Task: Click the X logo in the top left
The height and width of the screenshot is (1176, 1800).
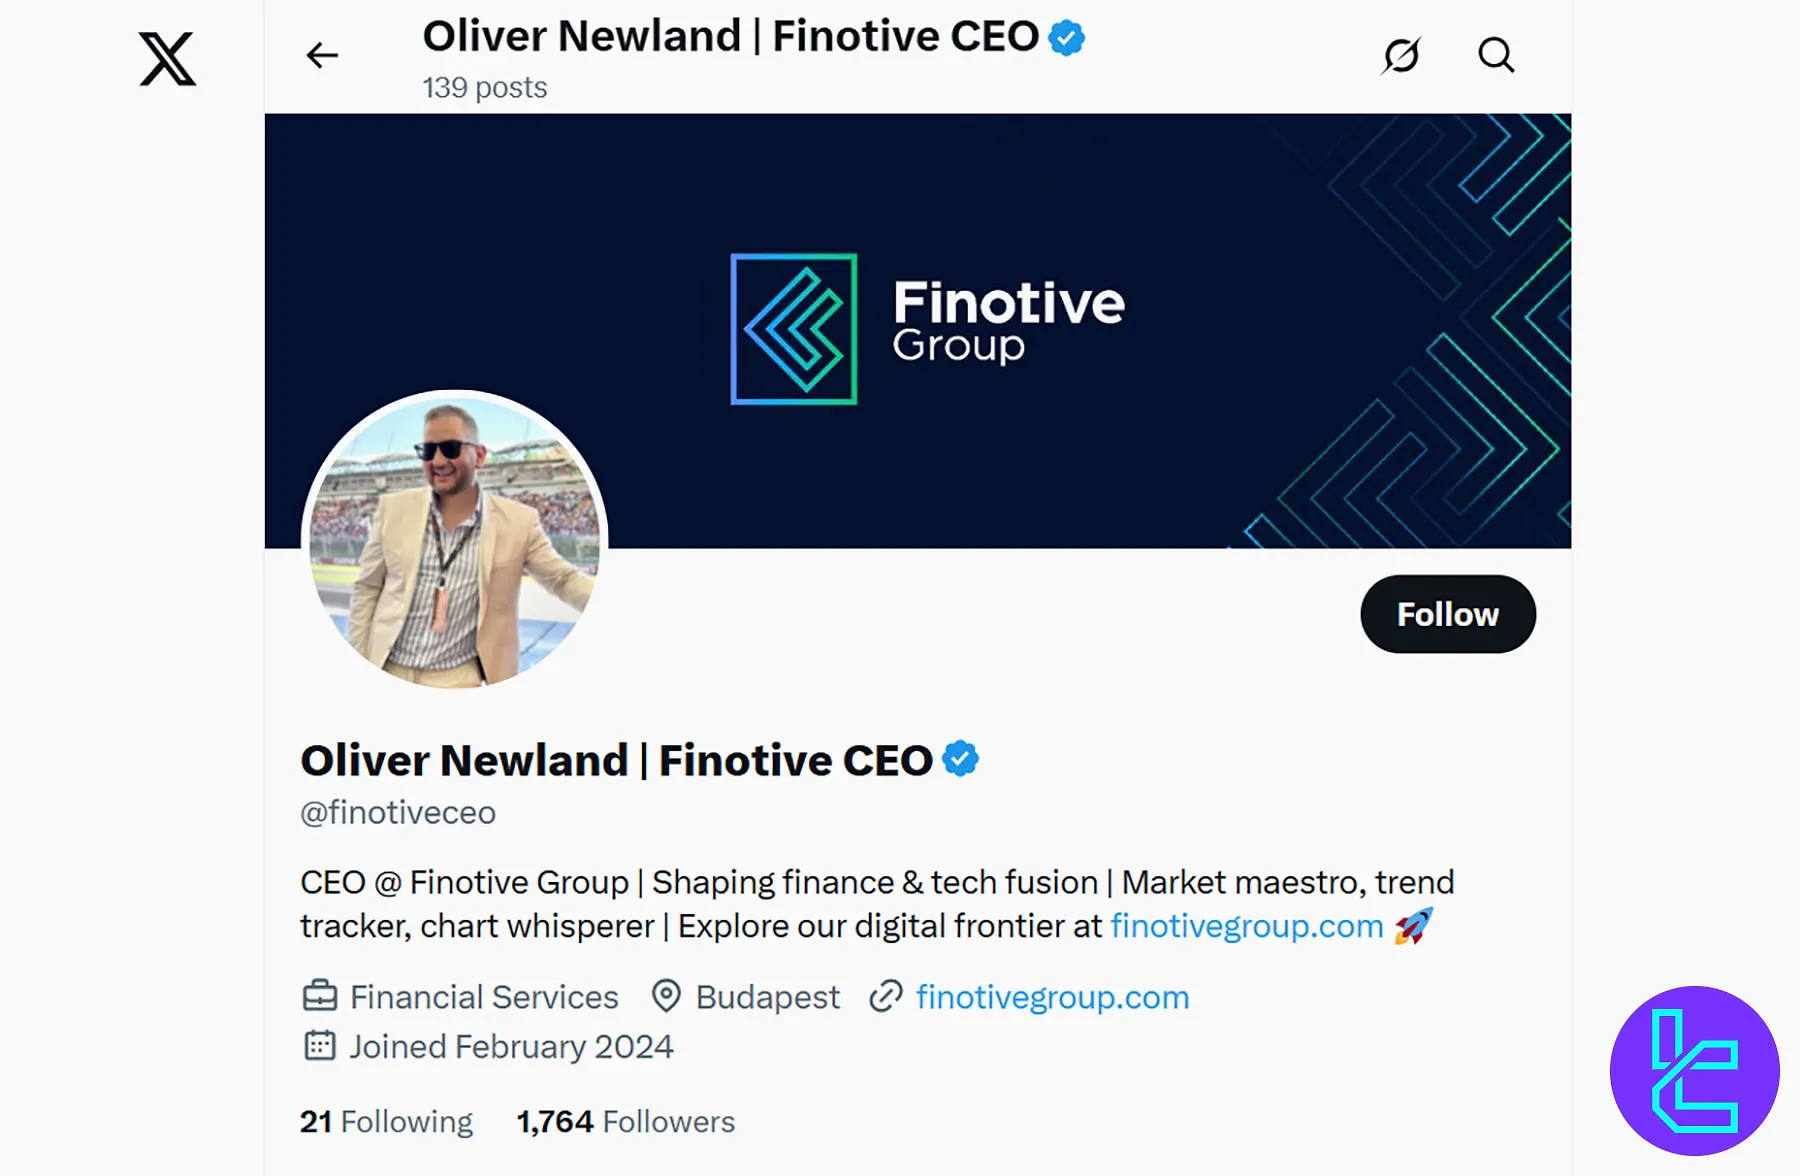Action: coord(166,58)
